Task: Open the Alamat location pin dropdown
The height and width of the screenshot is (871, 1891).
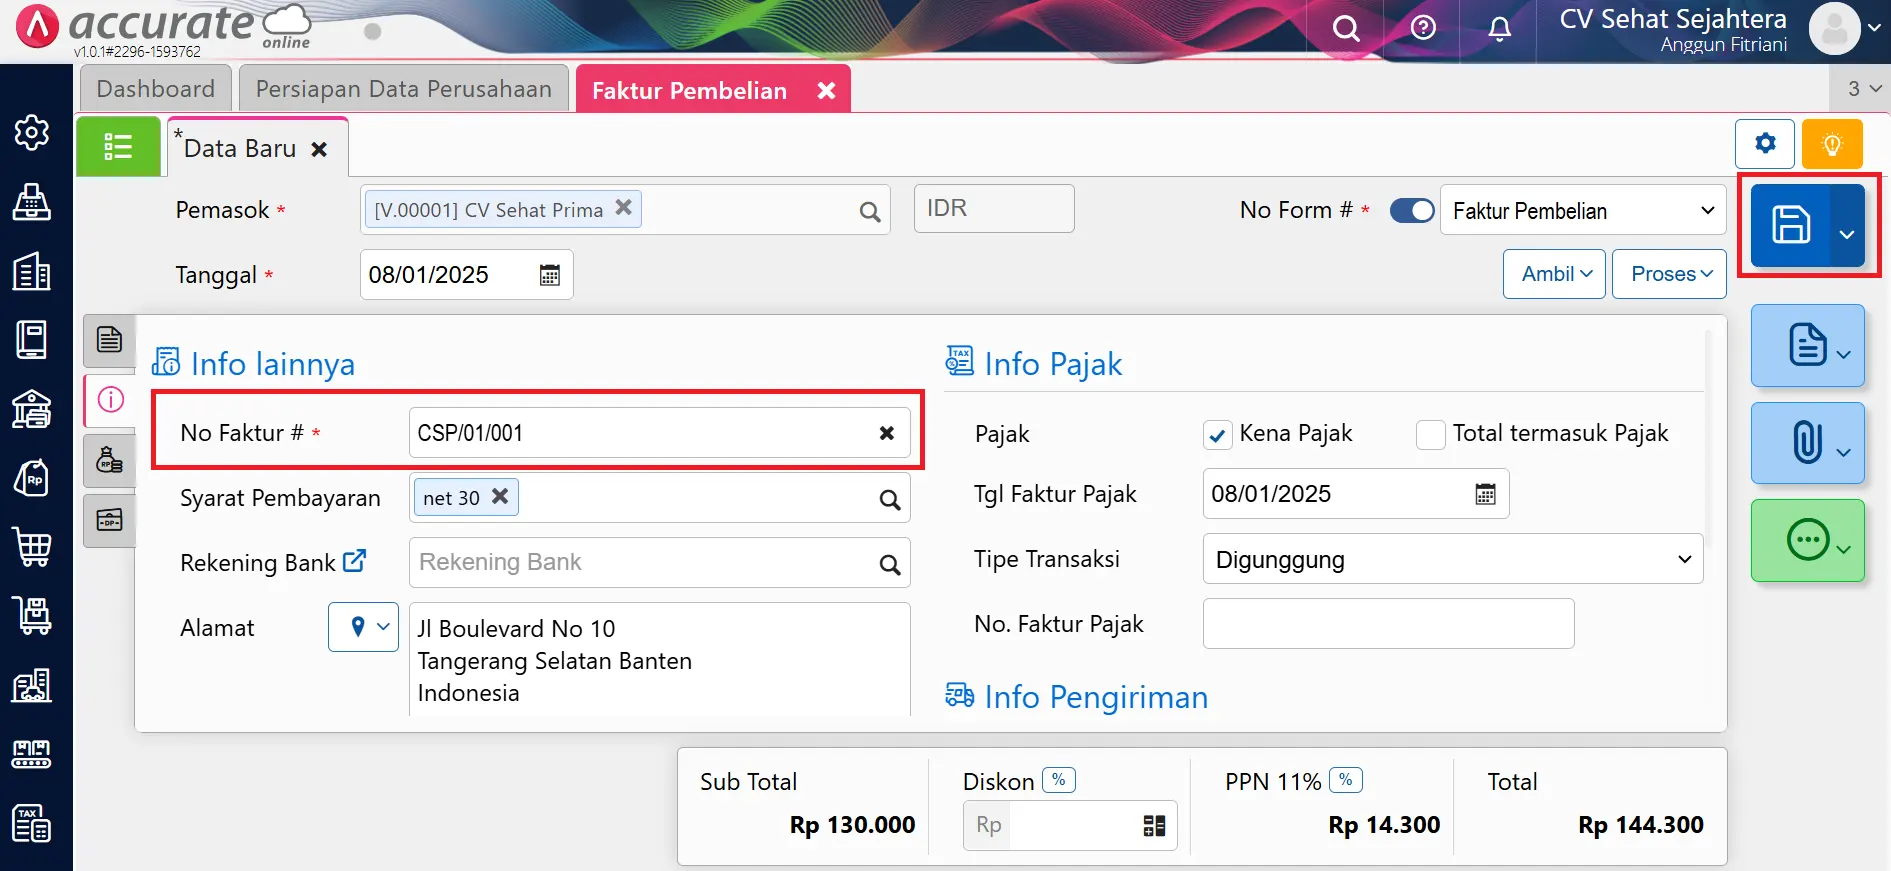Action: [x=364, y=627]
